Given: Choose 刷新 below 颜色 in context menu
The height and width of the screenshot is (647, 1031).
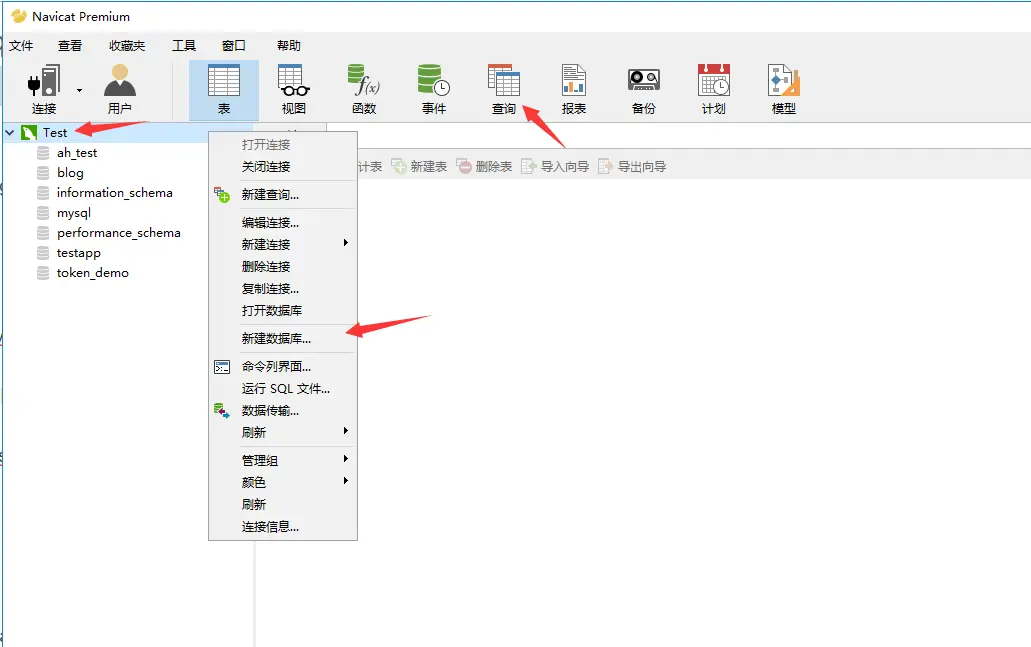Looking at the screenshot, I should tap(283, 504).
